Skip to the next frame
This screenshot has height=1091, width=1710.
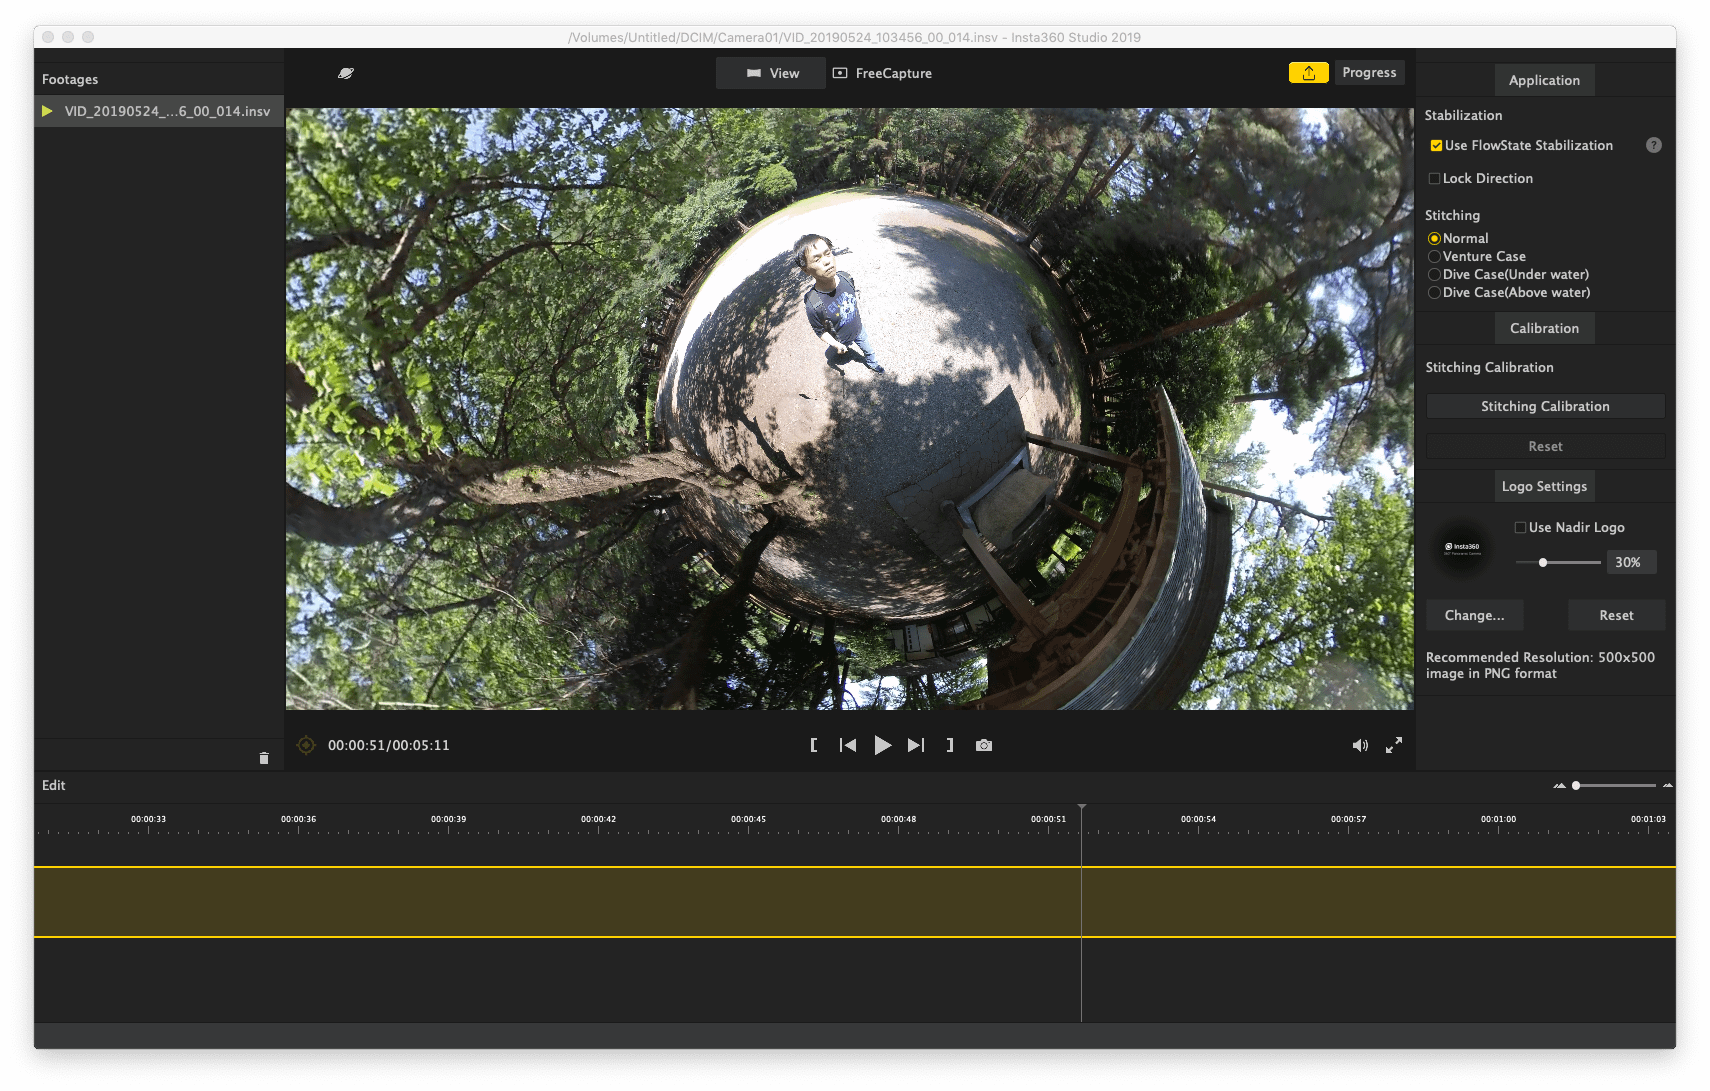point(916,746)
